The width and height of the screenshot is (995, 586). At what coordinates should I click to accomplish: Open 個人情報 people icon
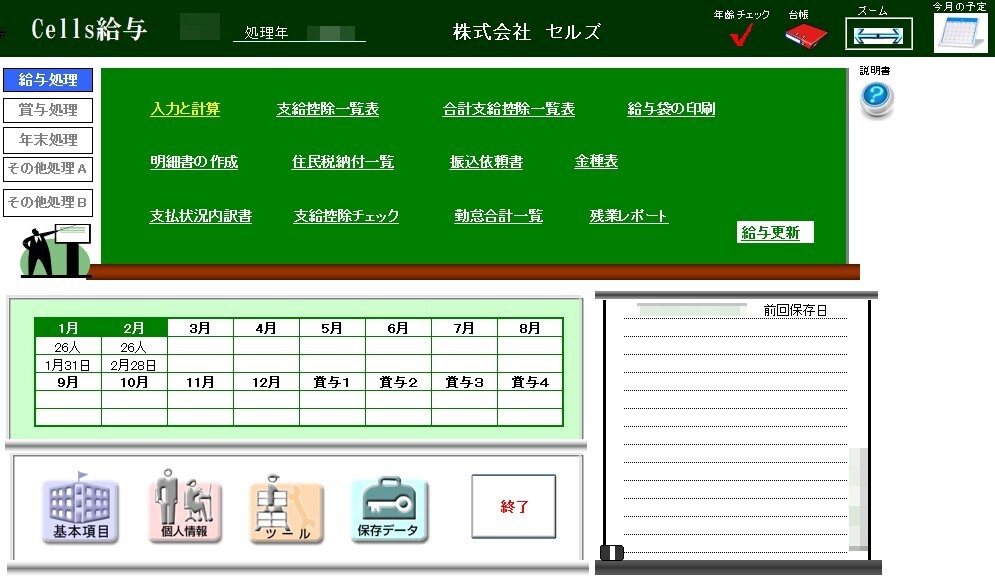(x=185, y=506)
